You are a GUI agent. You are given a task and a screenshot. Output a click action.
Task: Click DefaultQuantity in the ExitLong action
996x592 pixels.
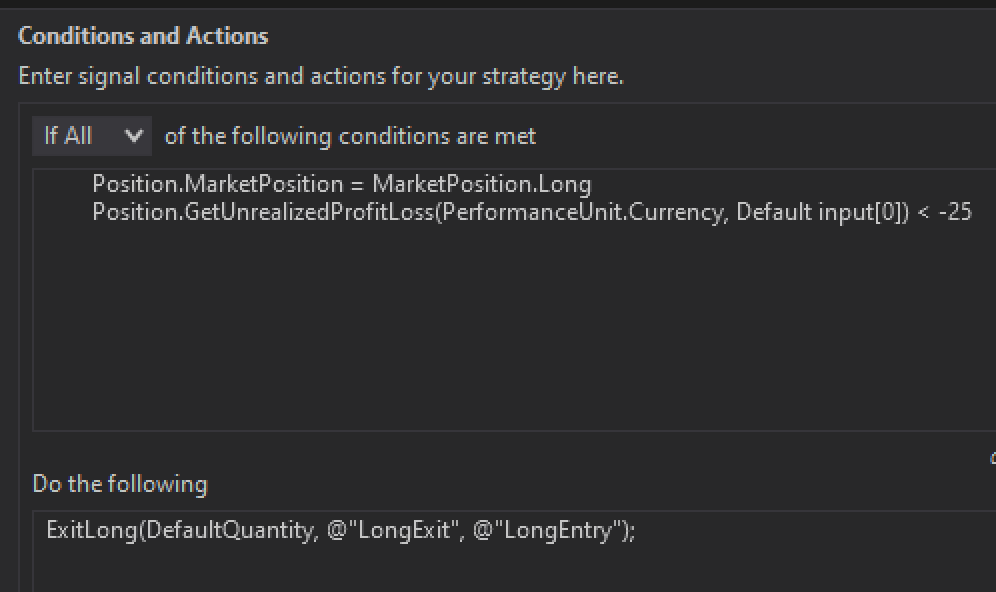pos(230,530)
